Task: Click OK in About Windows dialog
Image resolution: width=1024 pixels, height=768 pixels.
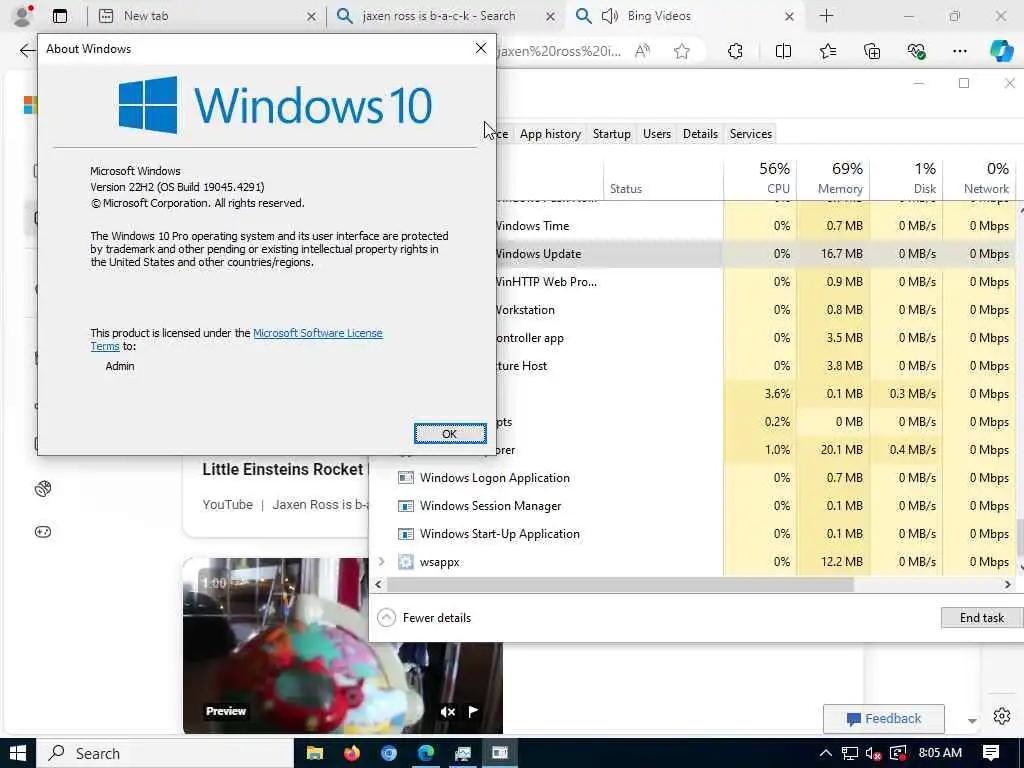Action: tap(450, 434)
